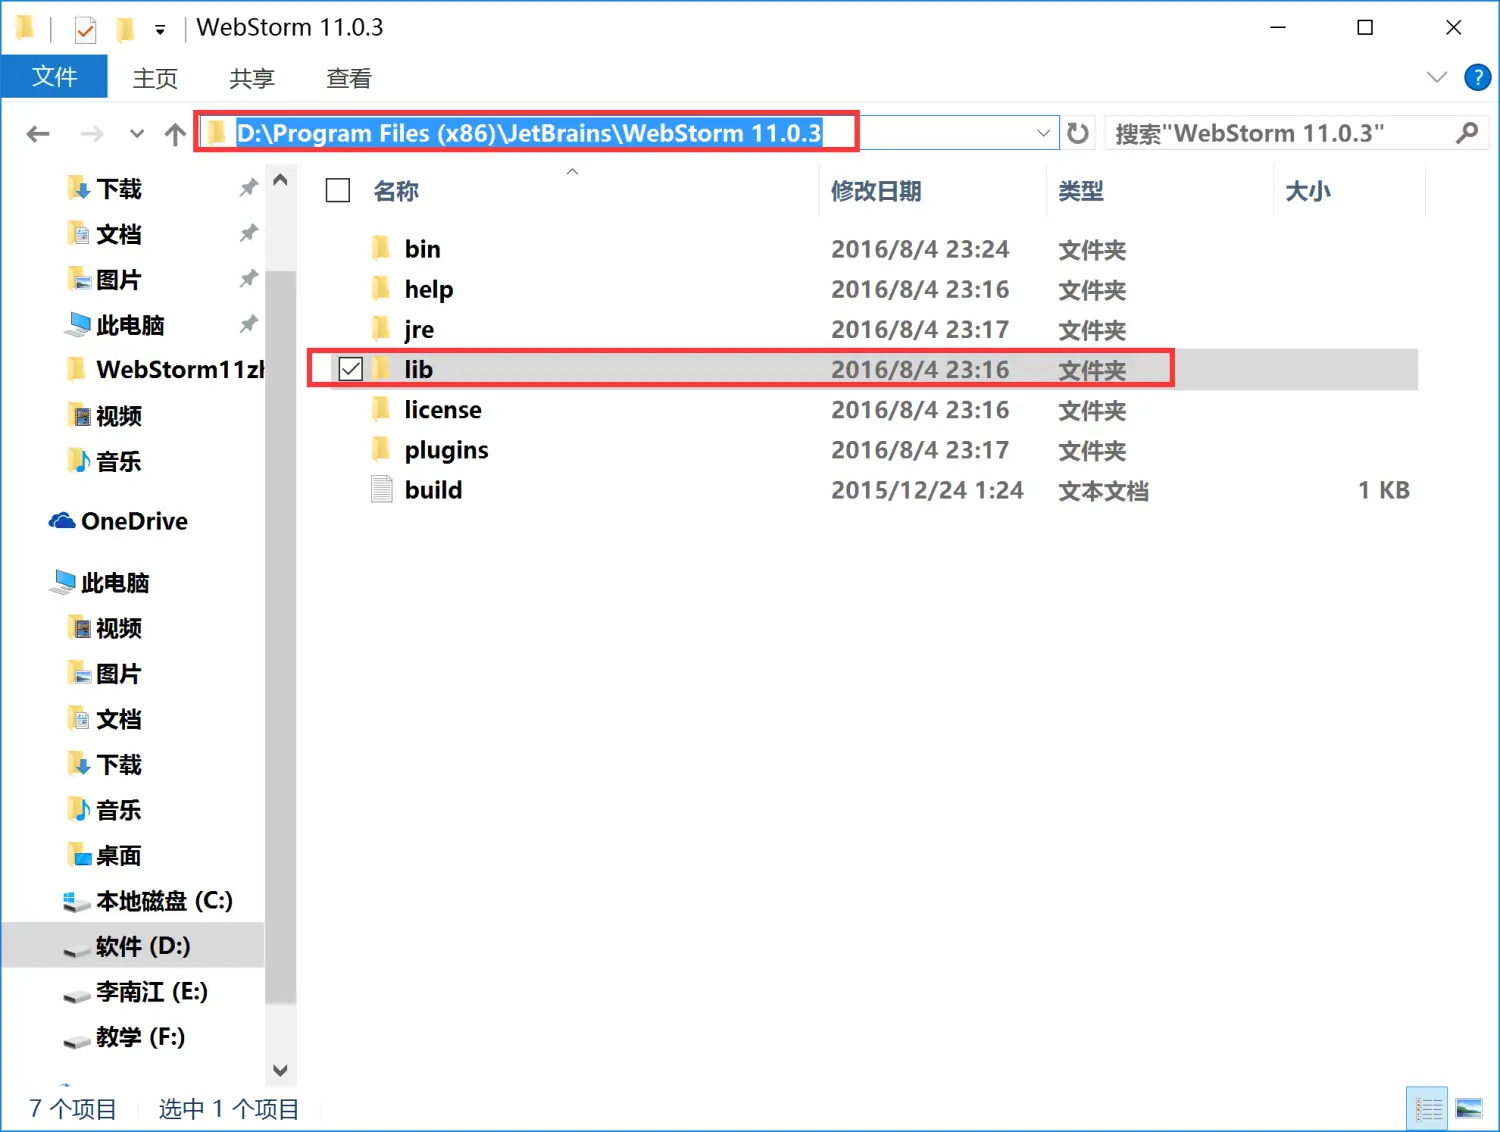Click the build file date 2015/12/24 1:24

[927, 490]
